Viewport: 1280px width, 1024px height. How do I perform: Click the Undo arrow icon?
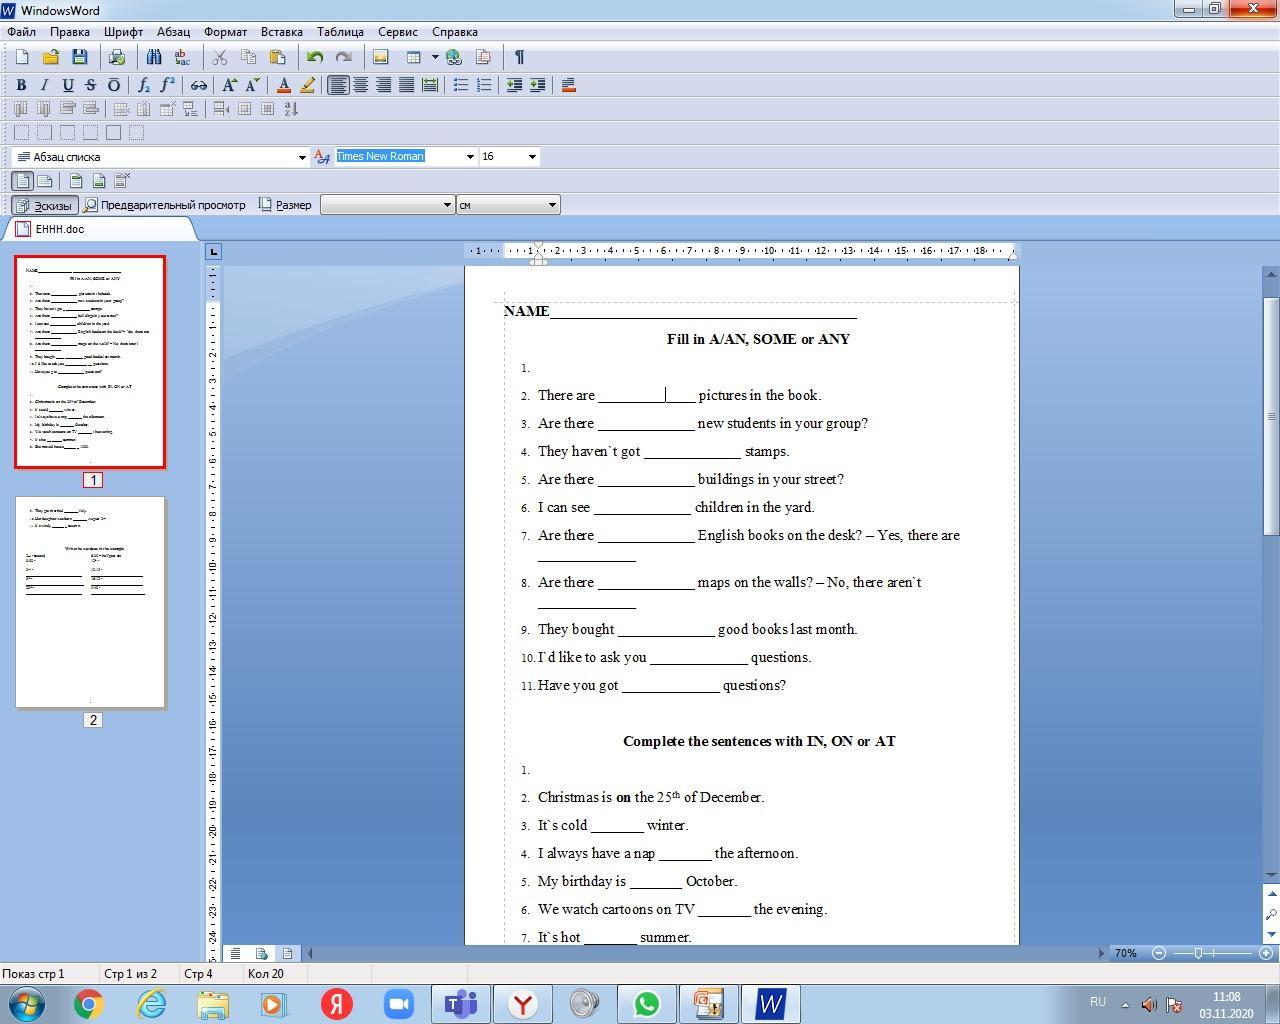315,57
